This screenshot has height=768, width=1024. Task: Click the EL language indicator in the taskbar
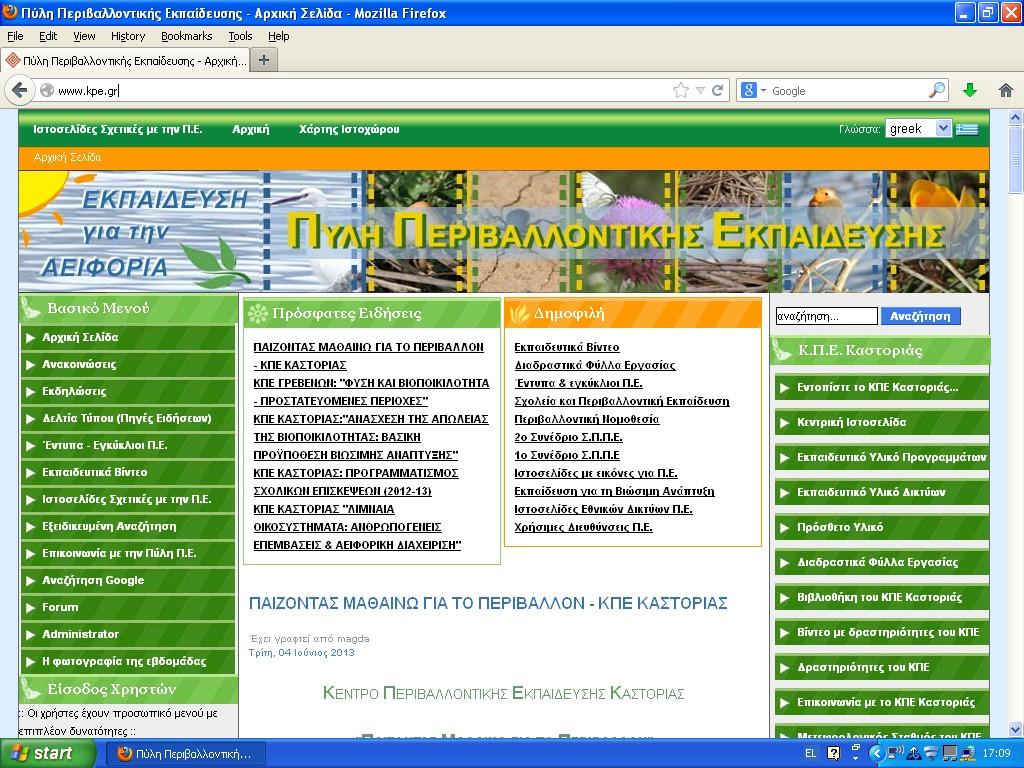[x=810, y=754]
